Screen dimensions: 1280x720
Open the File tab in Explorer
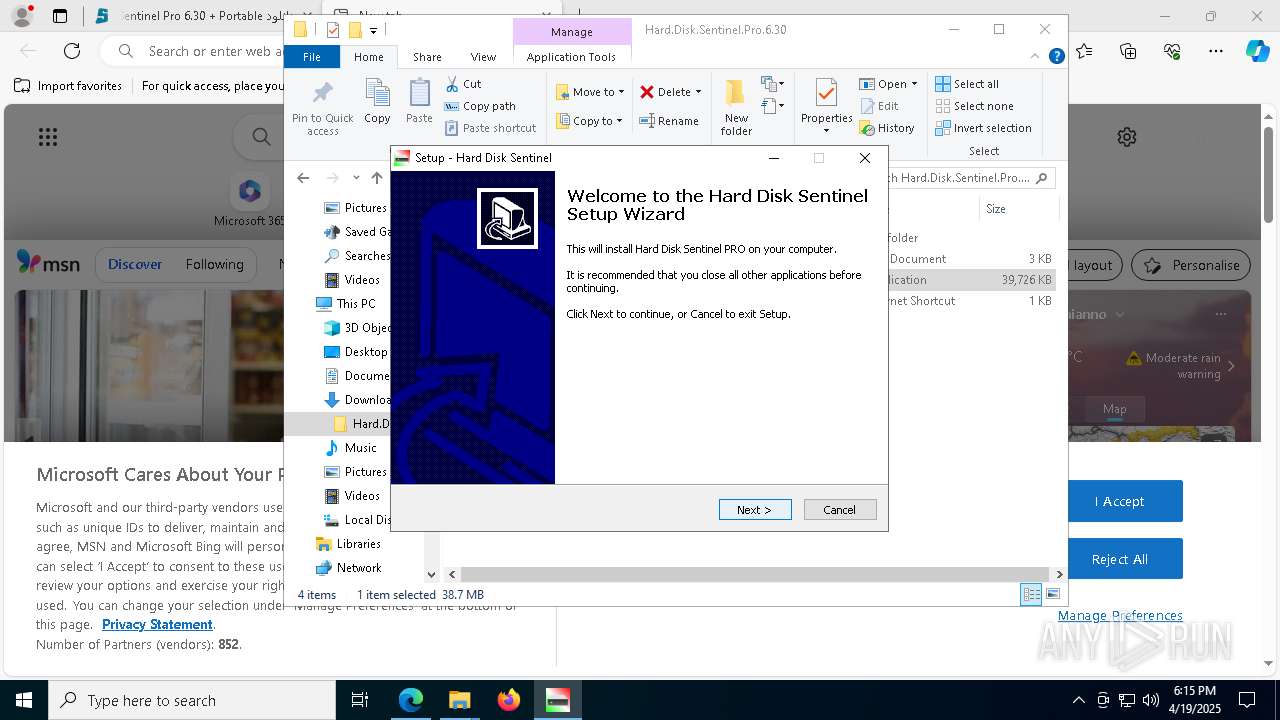click(x=312, y=57)
